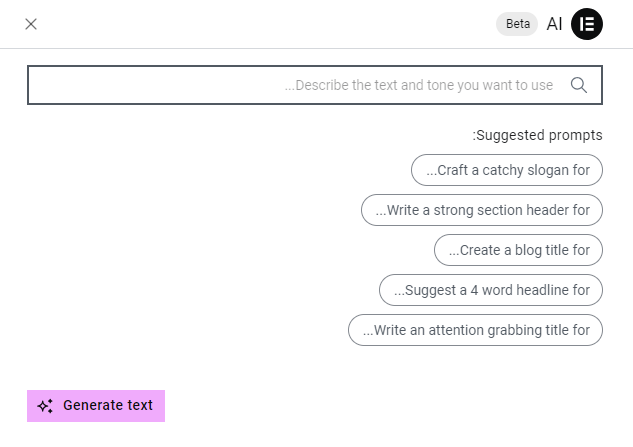
Task: Click the sparkle icon on Generate text
Action: (45, 406)
